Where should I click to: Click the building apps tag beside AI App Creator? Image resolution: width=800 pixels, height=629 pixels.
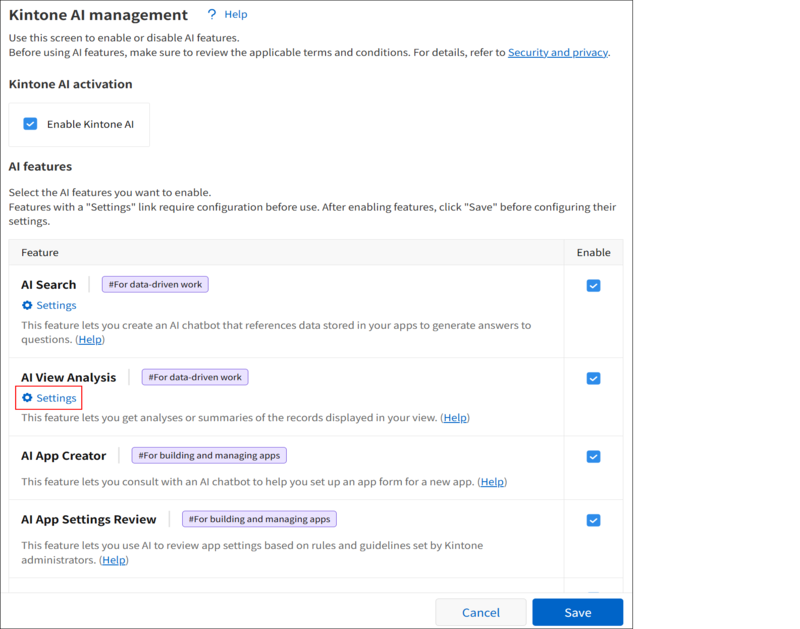[209, 455]
